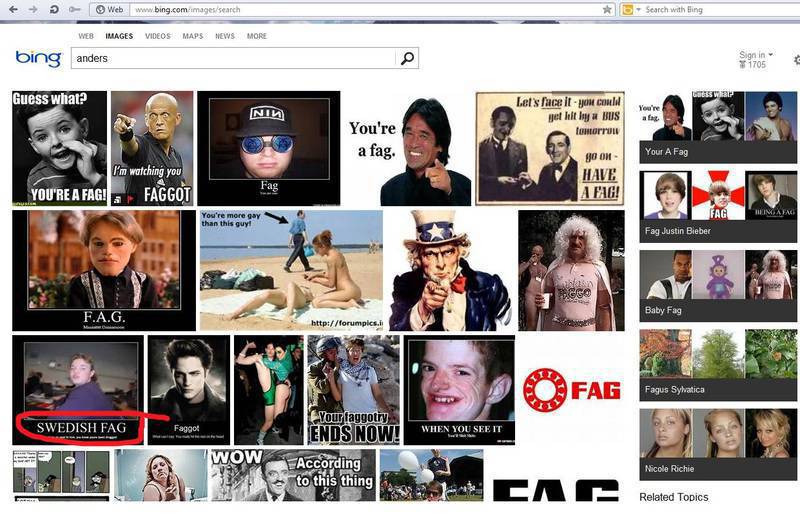Click the browser forward arrow
This screenshot has width=800, height=531.
tap(33, 9)
